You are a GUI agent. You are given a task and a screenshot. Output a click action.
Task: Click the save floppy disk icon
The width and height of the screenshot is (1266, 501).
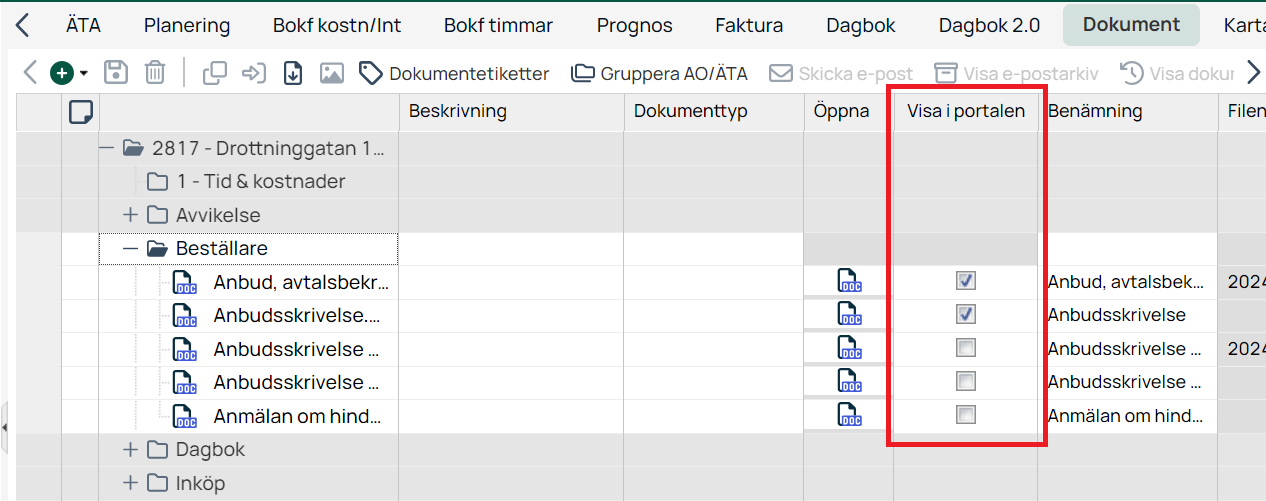click(116, 73)
